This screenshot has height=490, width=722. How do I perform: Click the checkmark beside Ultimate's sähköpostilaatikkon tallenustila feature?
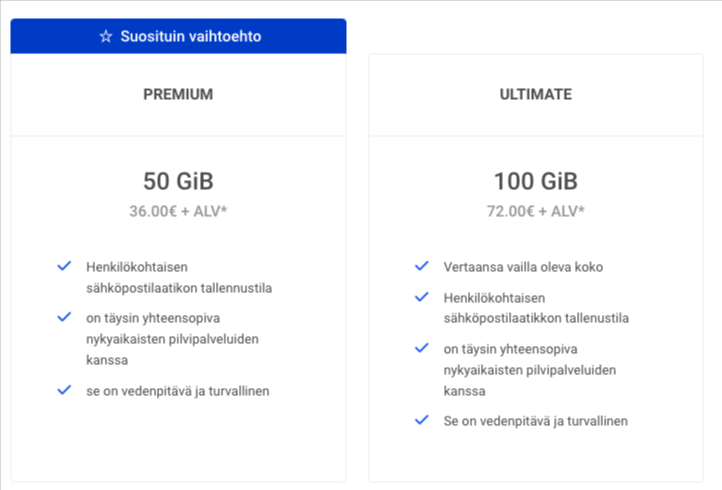click(421, 297)
